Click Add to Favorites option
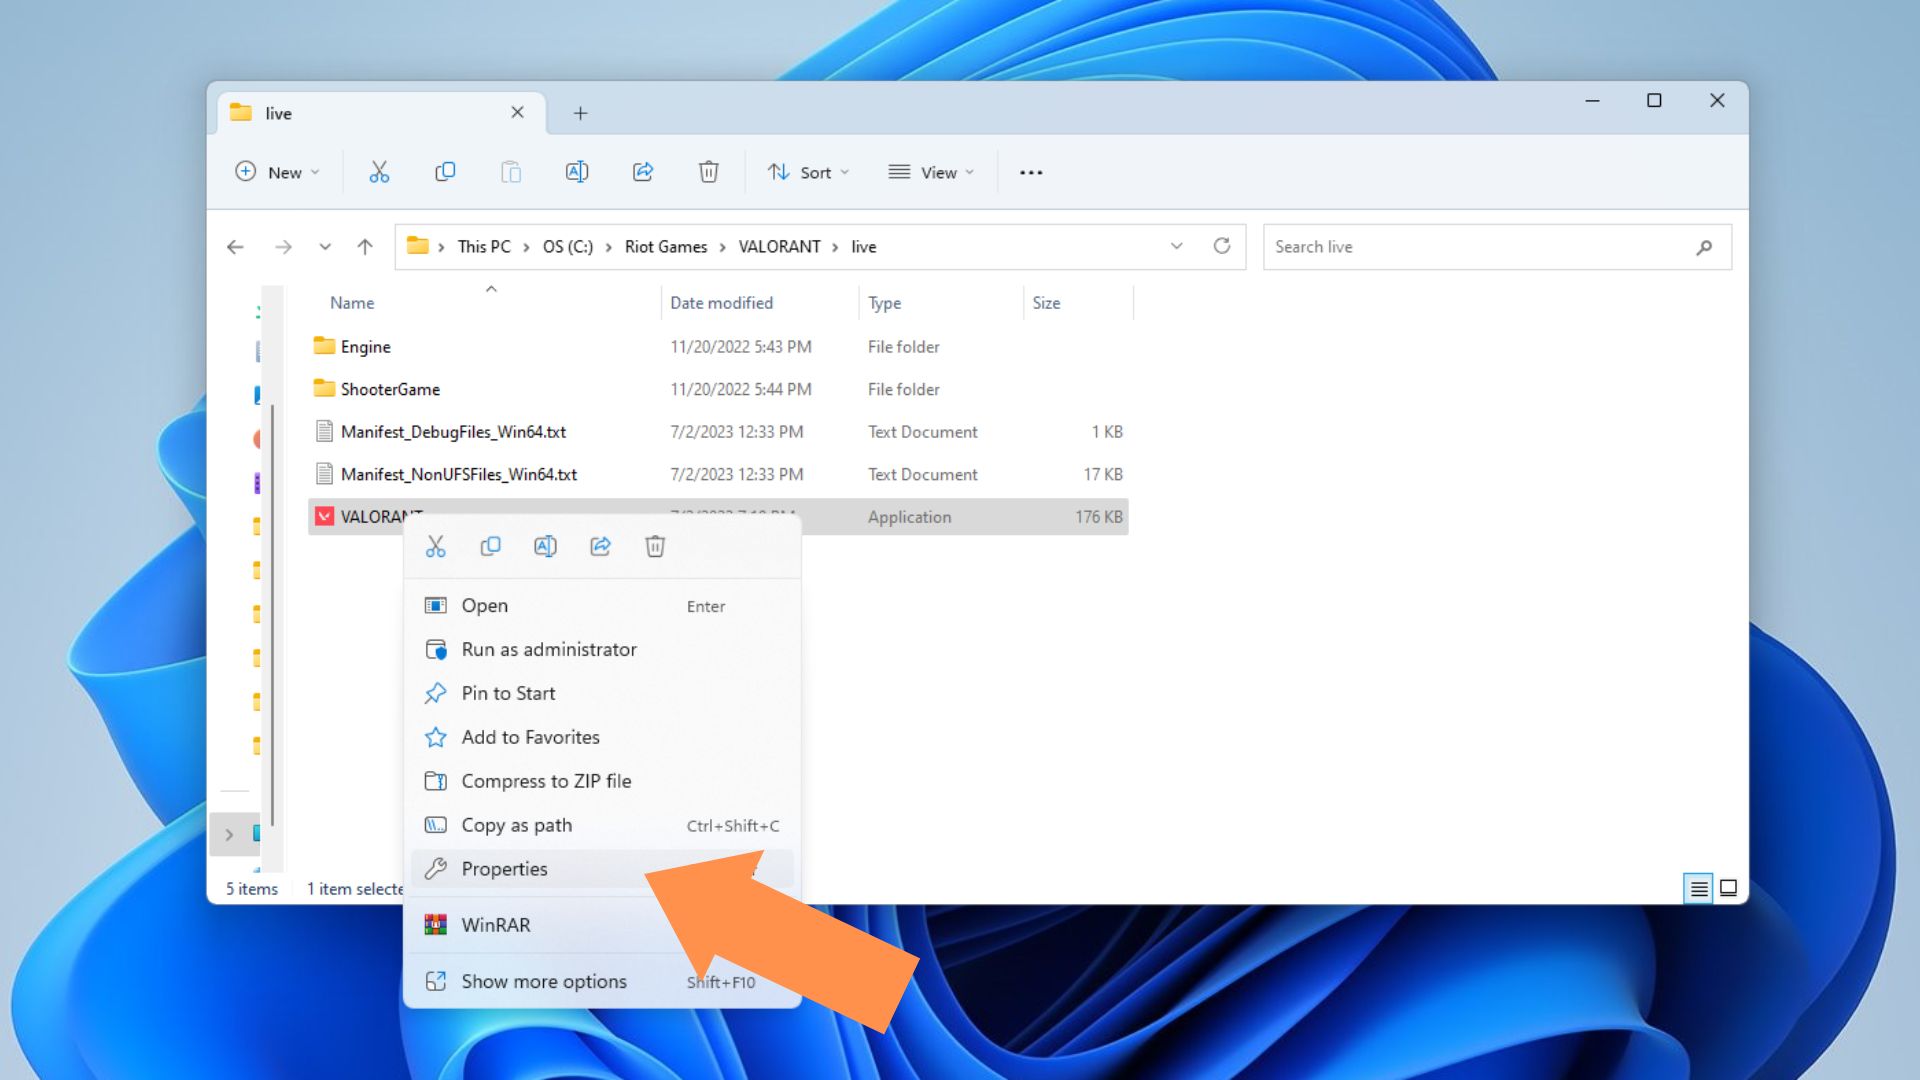 click(530, 736)
